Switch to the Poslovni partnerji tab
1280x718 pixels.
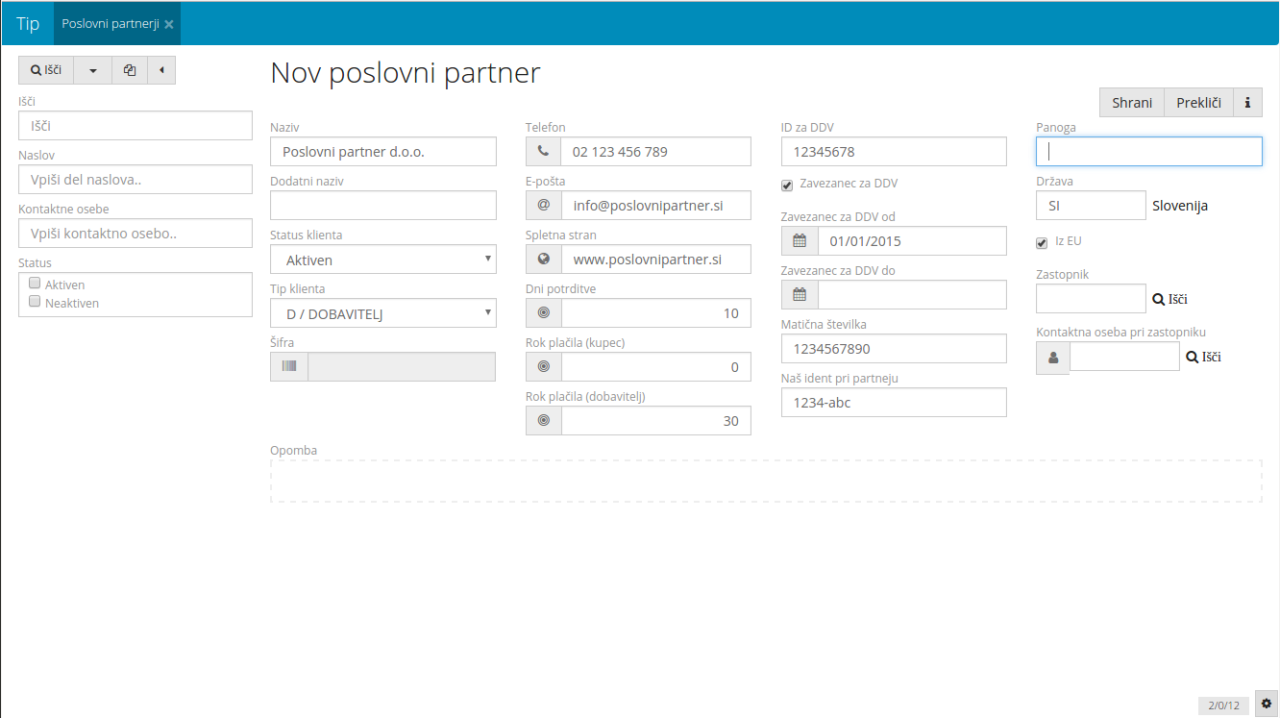tap(110, 23)
